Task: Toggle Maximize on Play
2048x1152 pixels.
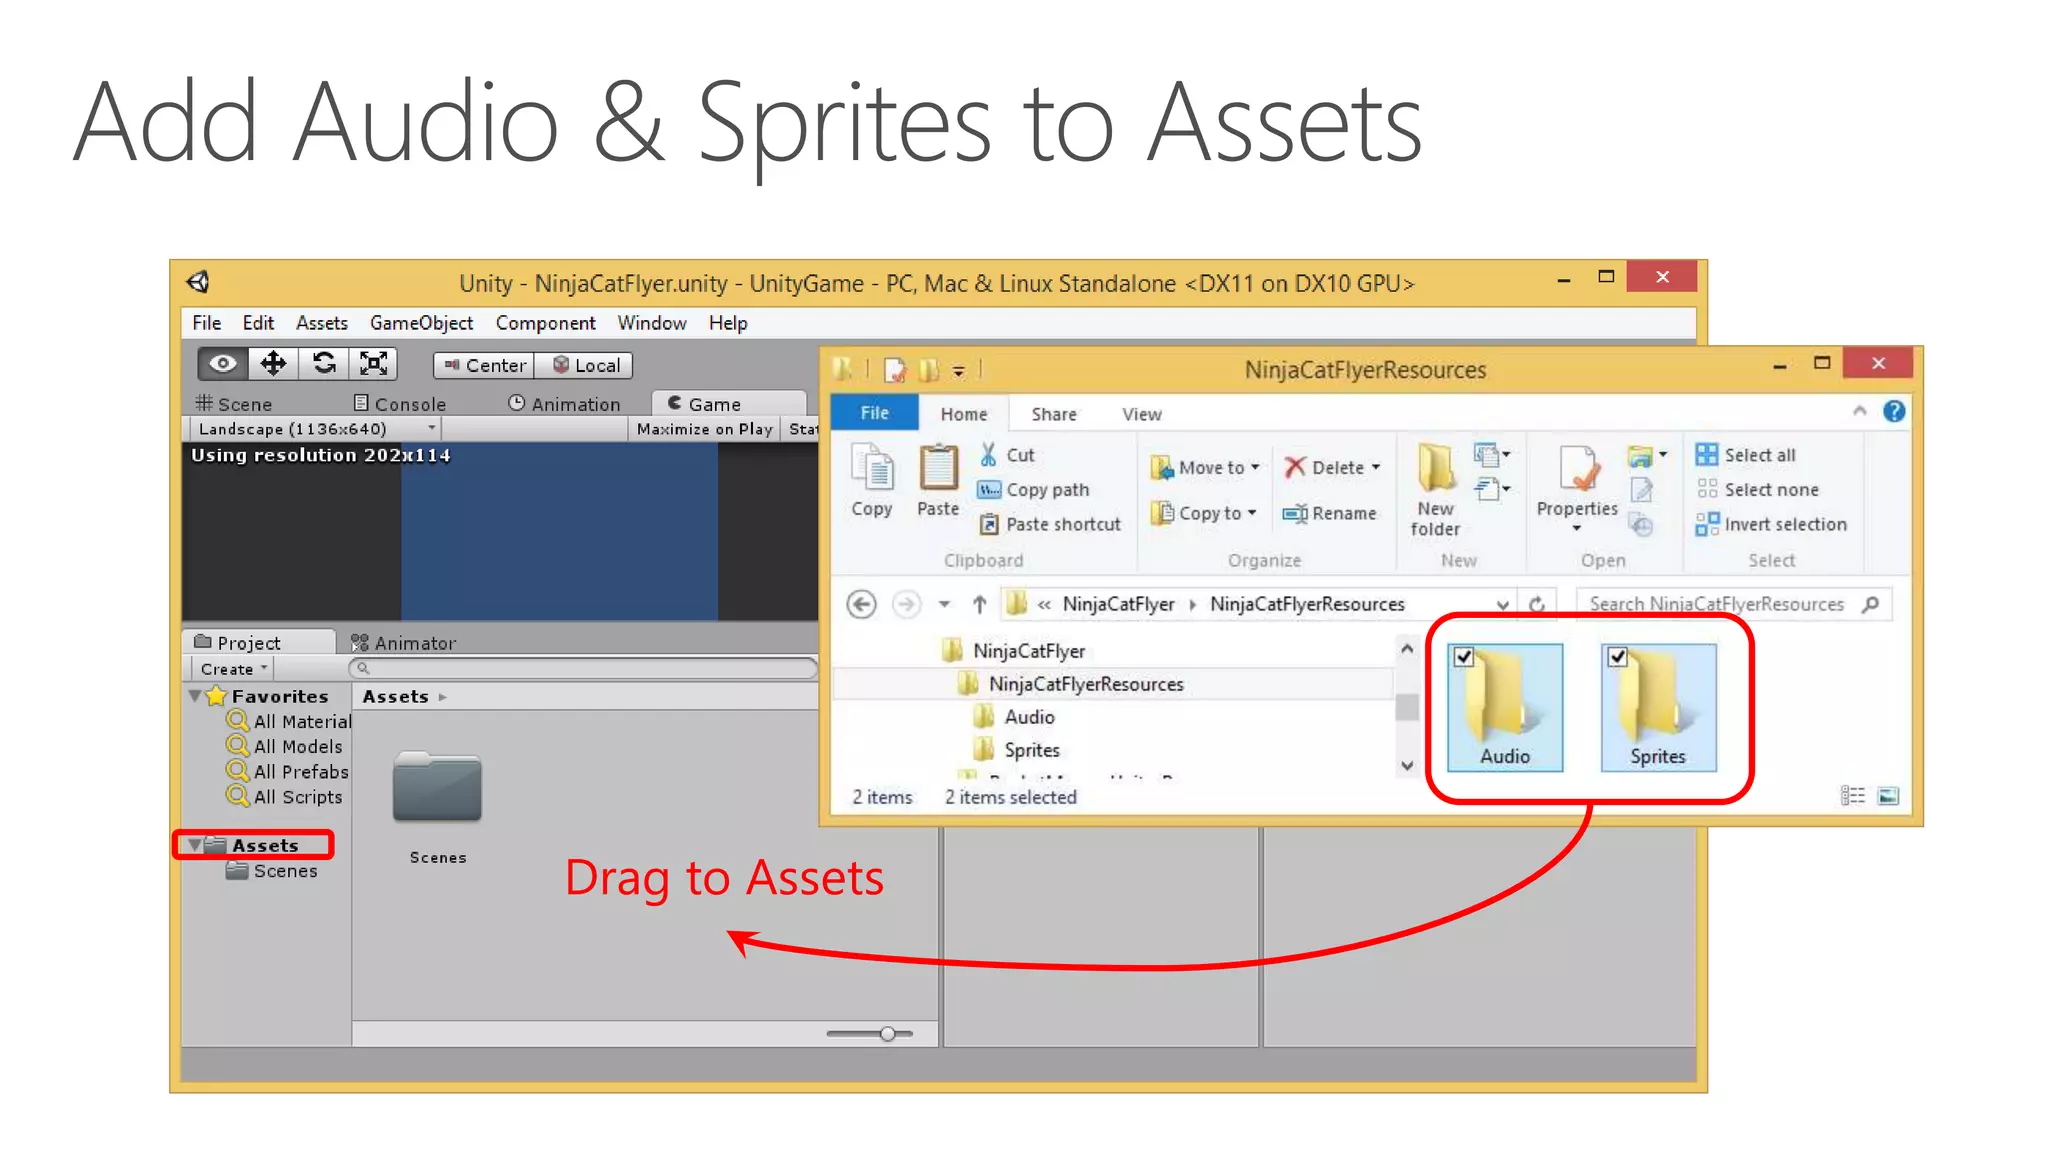Action: [704, 429]
